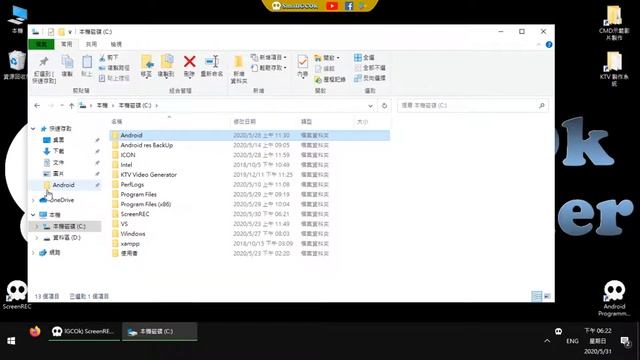This screenshot has width=640, height=360.
Task: Expand the Network tree node
Action: (x=33, y=253)
